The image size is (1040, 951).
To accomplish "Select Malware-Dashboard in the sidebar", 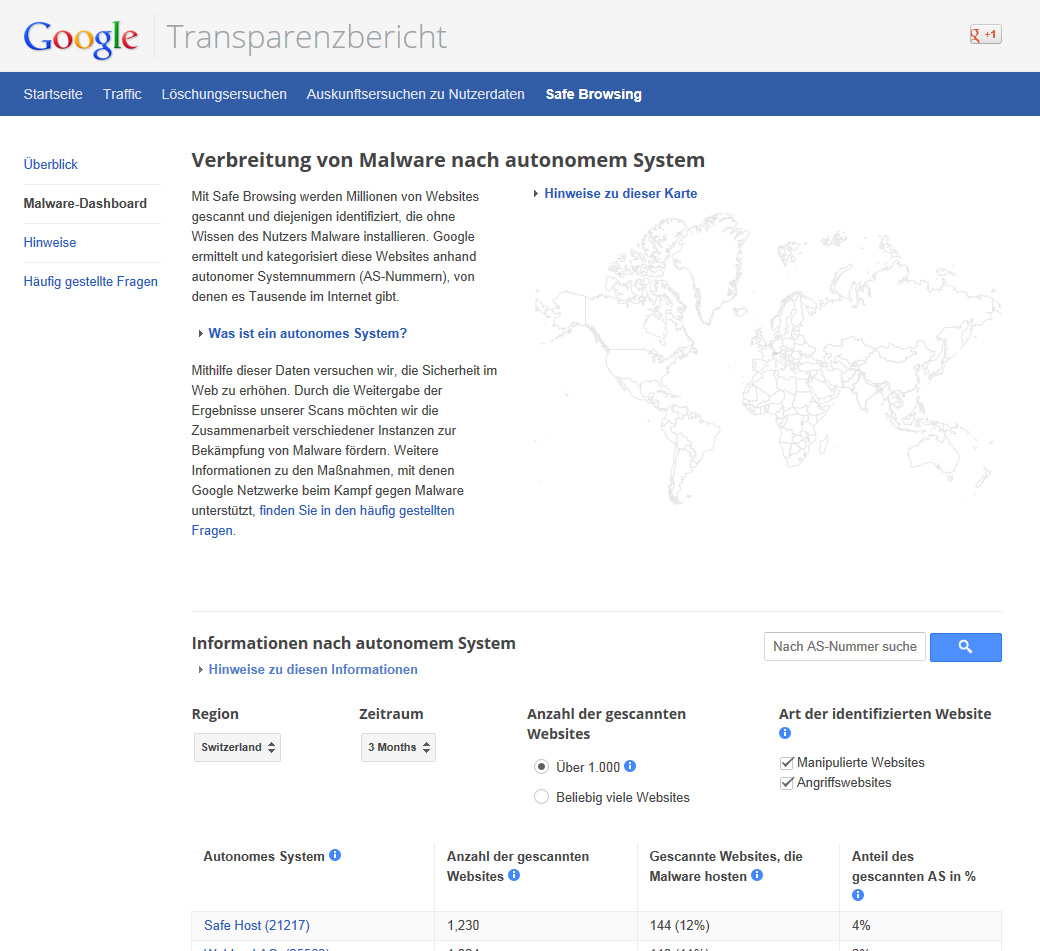I will click(x=85, y=204).
